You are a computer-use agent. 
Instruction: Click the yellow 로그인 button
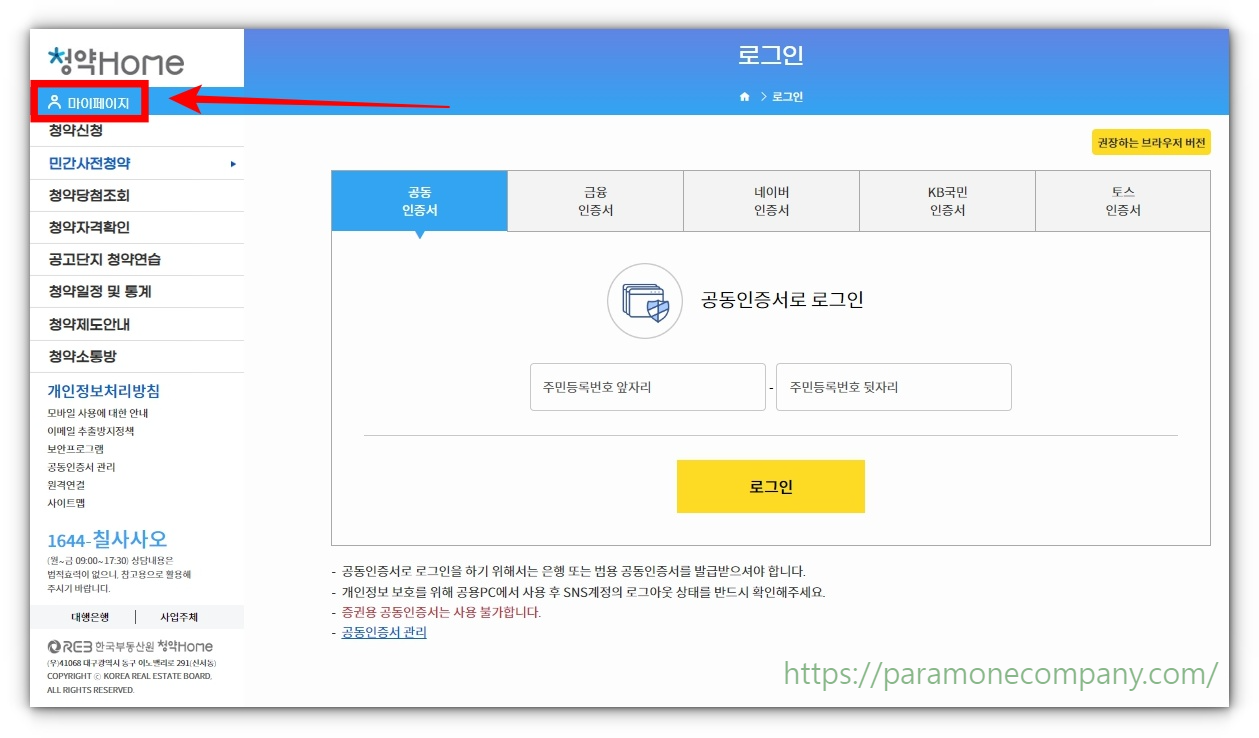pyautogui.click(x=770, y=486)
